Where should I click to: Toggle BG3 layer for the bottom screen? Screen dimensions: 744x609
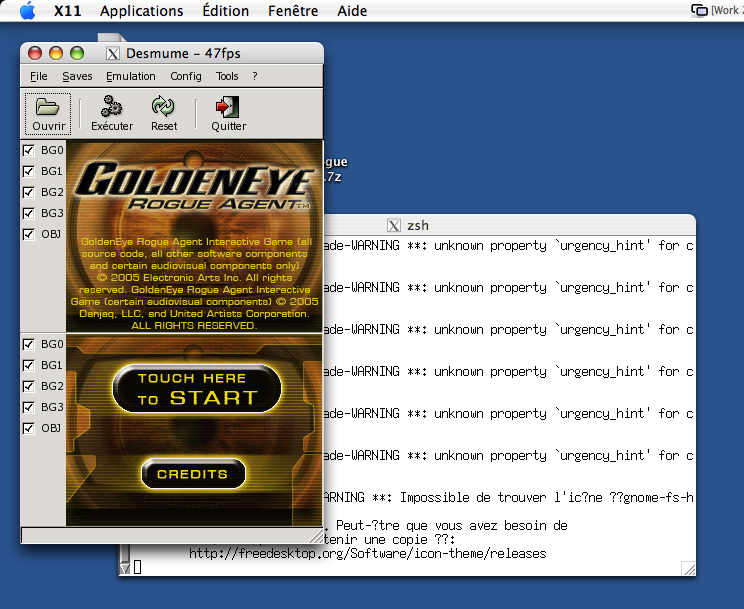28,407
